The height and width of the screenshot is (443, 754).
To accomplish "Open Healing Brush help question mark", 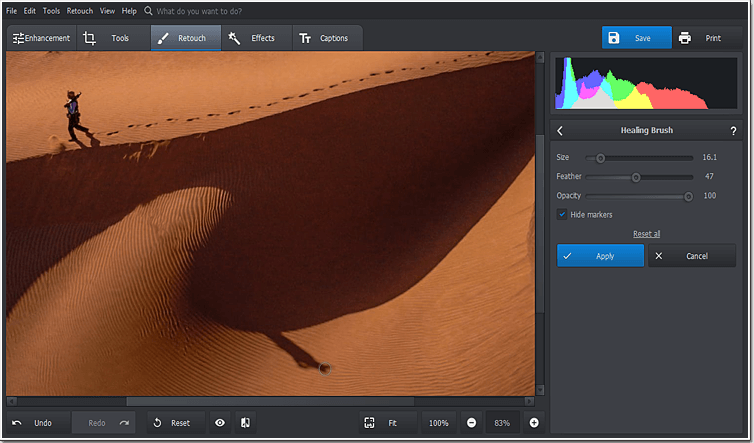I will pos(733,130).
